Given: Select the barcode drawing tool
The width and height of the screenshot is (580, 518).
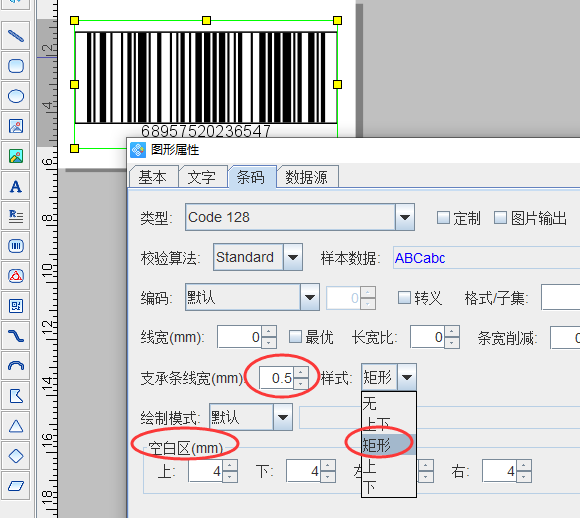Looking at the screenshot, I should tap(16, 246).
